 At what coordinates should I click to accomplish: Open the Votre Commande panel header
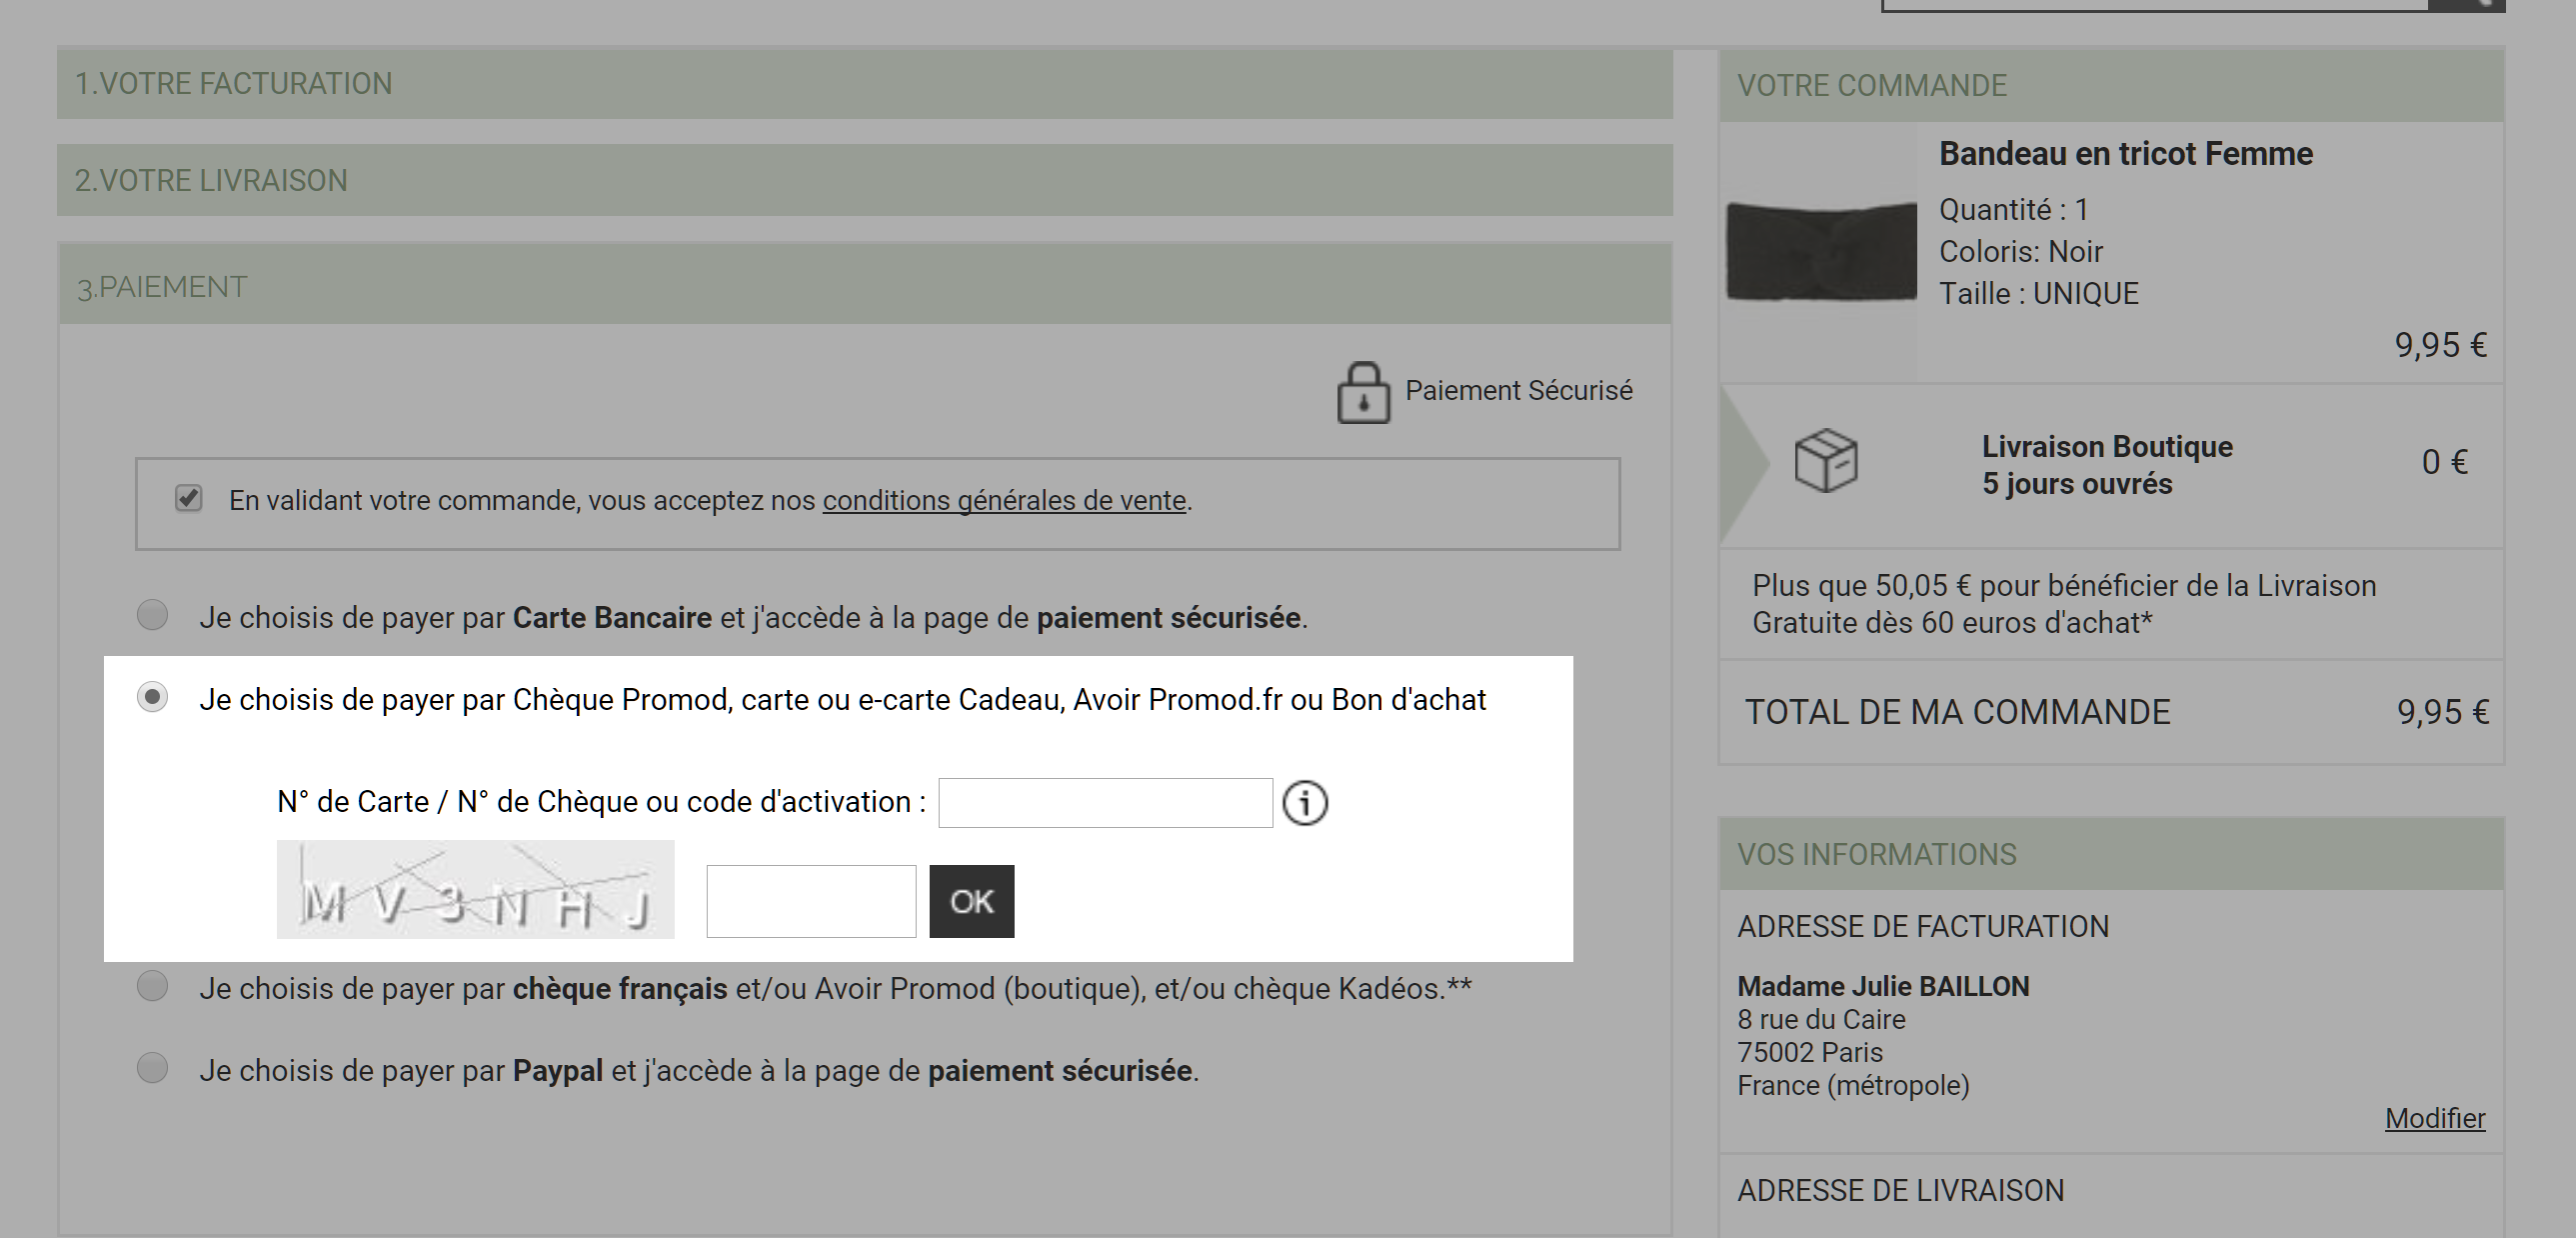(2111, 85)
